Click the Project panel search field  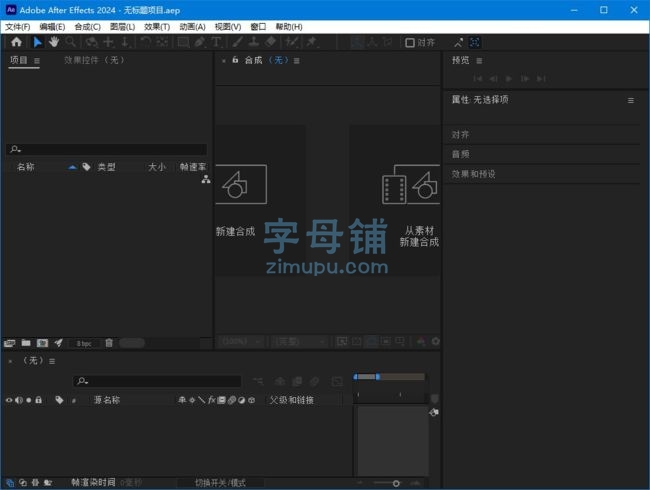click(x=107, y=149)
